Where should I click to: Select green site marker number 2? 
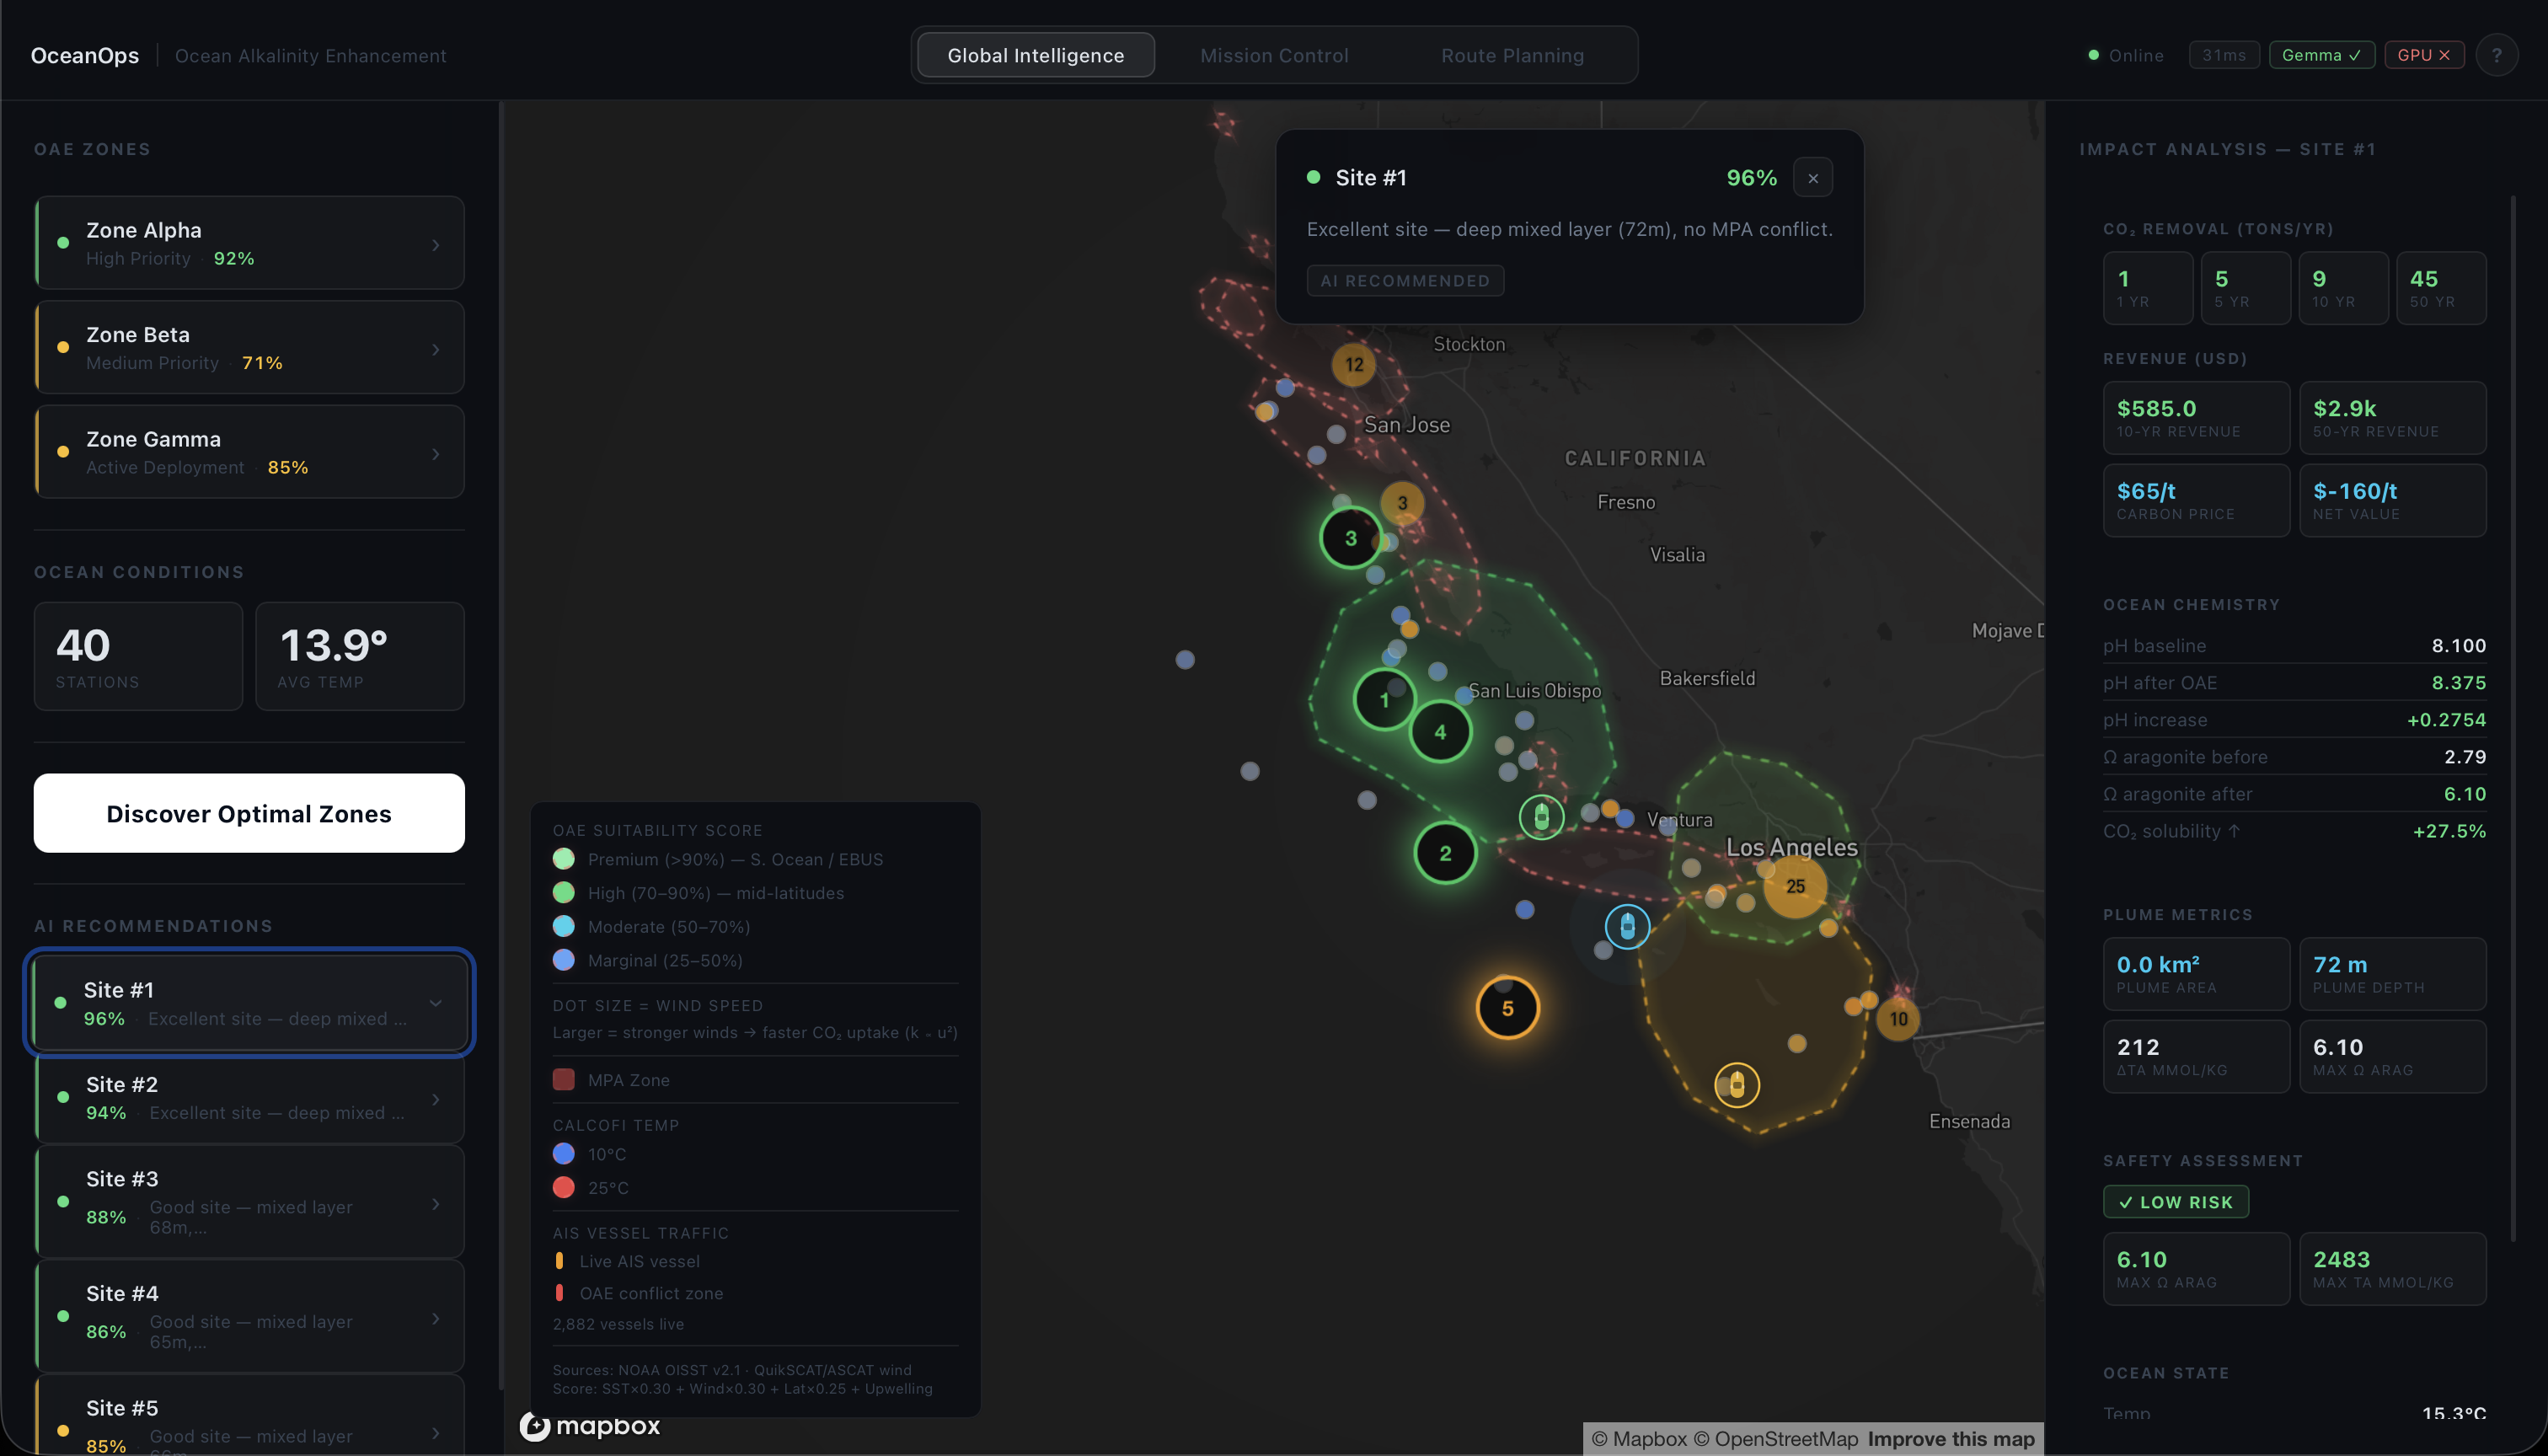tap(1445, 853)
